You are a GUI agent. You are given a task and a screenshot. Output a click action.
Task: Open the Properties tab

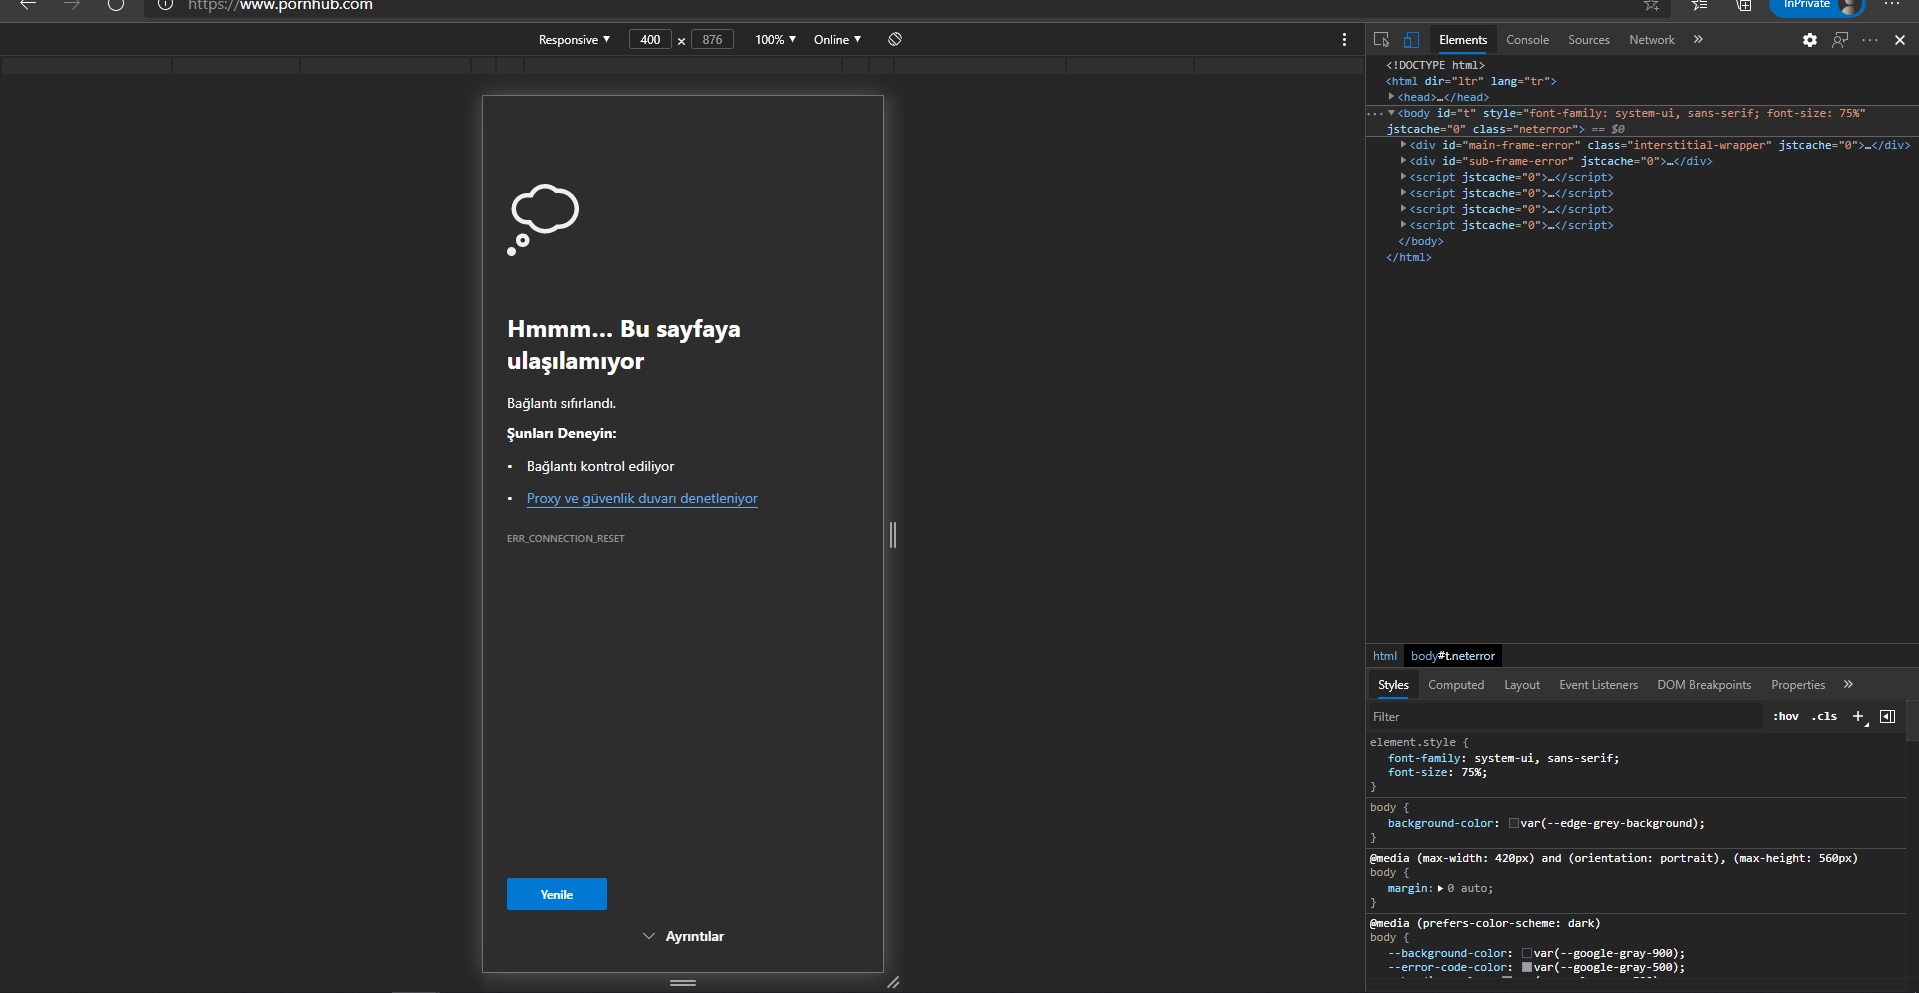click(1798, 685)
